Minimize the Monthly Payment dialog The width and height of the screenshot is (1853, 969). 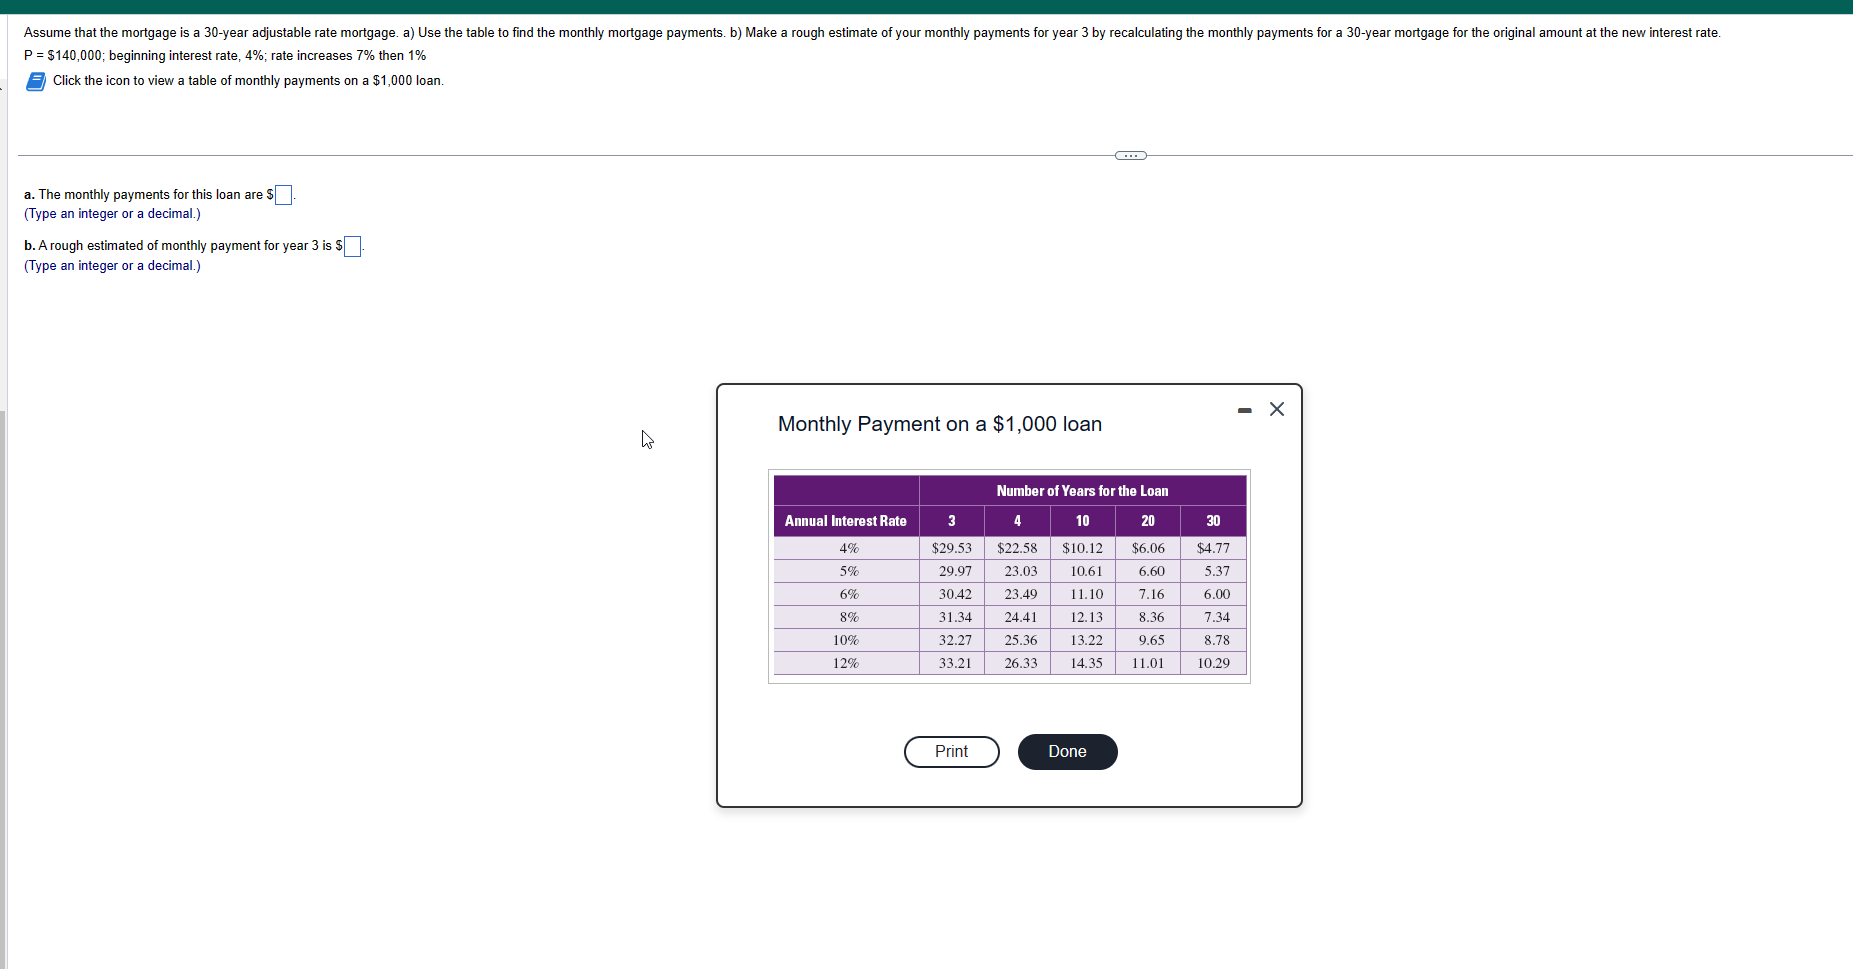coord(1243,410)
